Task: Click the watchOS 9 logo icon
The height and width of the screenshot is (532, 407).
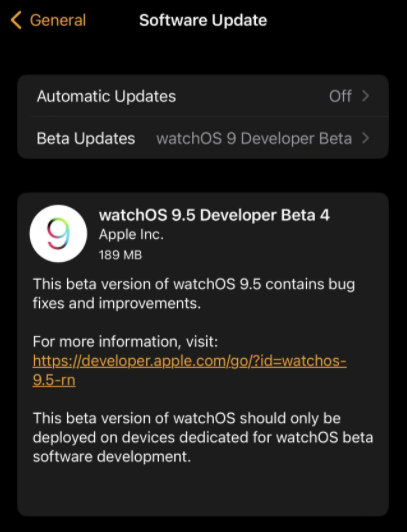Action: click(58, 233)
